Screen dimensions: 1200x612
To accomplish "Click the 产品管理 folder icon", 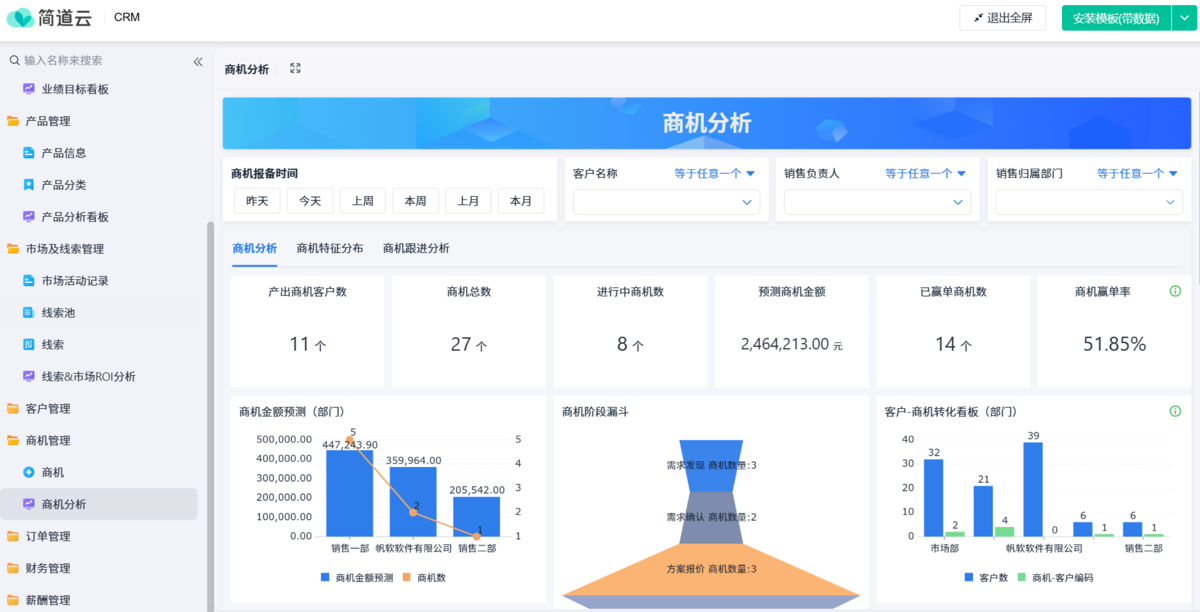I will [13, 121].
